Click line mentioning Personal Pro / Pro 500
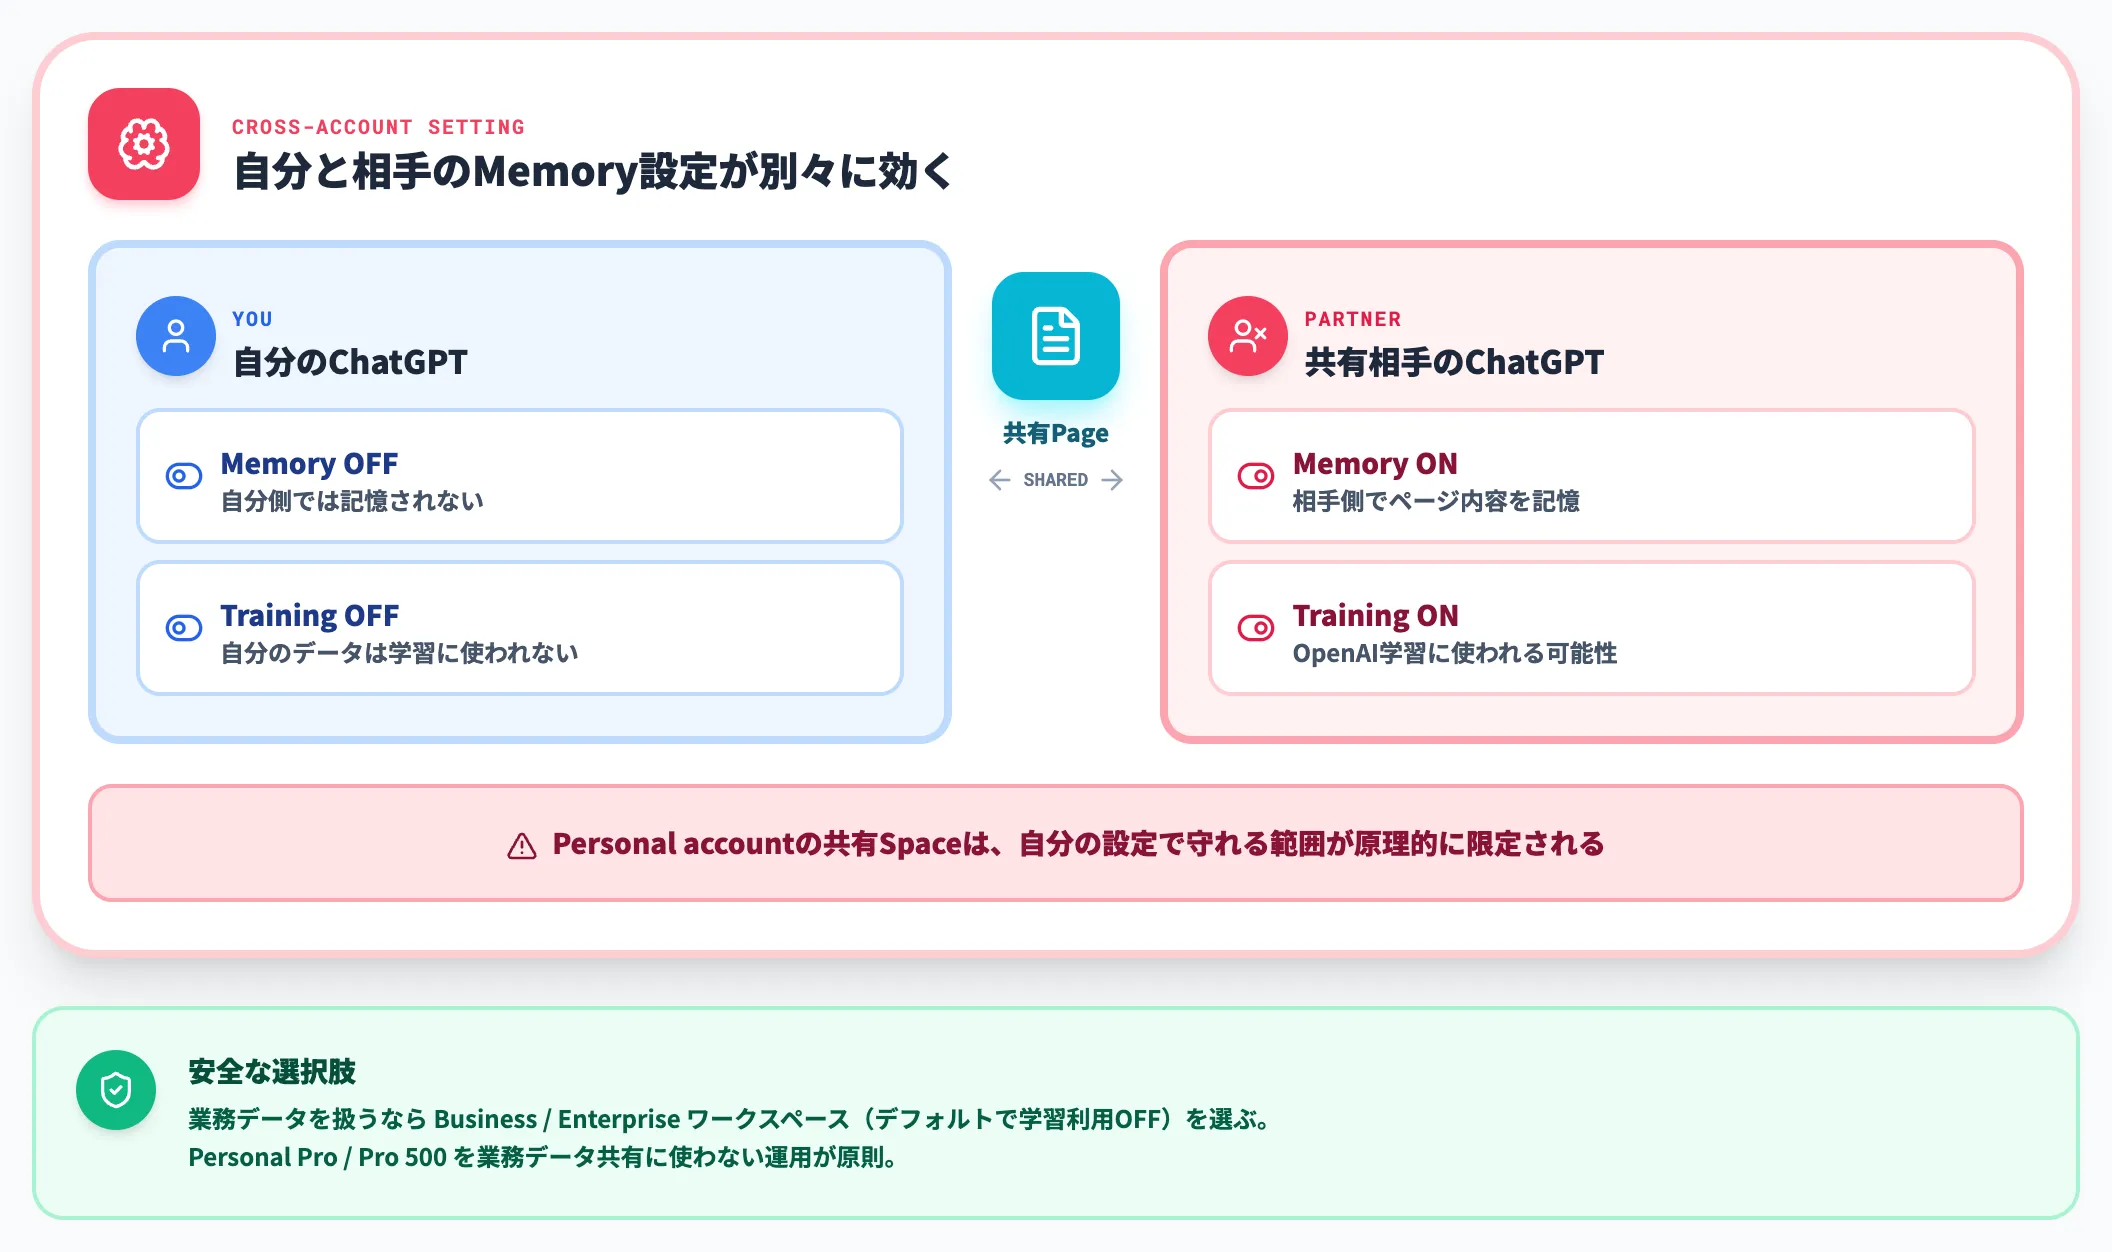This screenshot has width=2112, height=1252. pos(543,1157)
